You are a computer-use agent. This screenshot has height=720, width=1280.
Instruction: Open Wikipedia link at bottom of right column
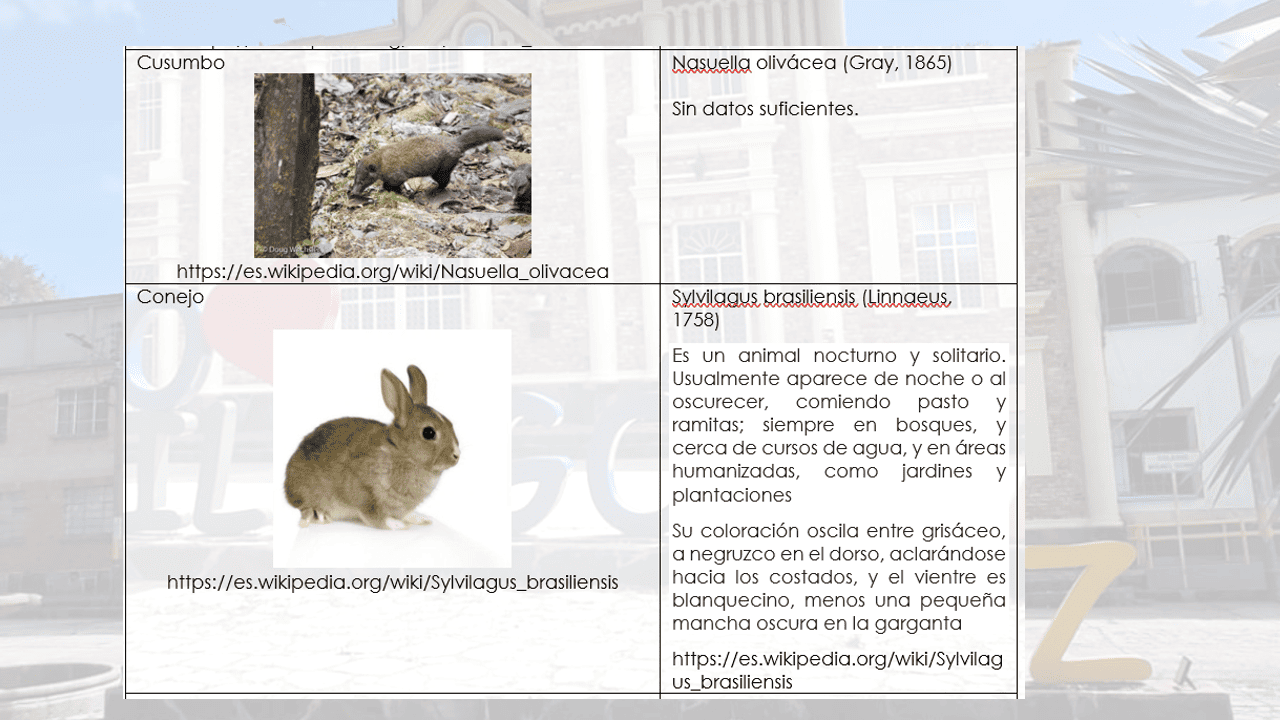837,670
